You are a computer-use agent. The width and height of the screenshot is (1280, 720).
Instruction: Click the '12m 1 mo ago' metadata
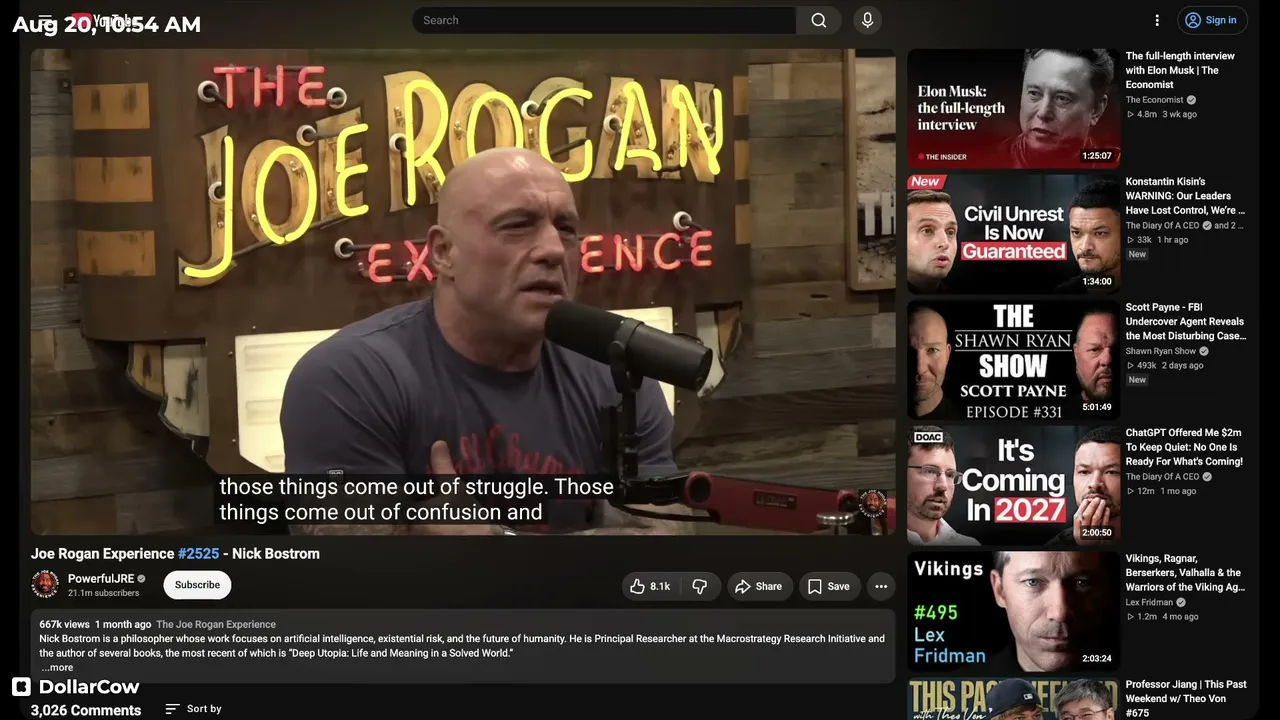1161,492
